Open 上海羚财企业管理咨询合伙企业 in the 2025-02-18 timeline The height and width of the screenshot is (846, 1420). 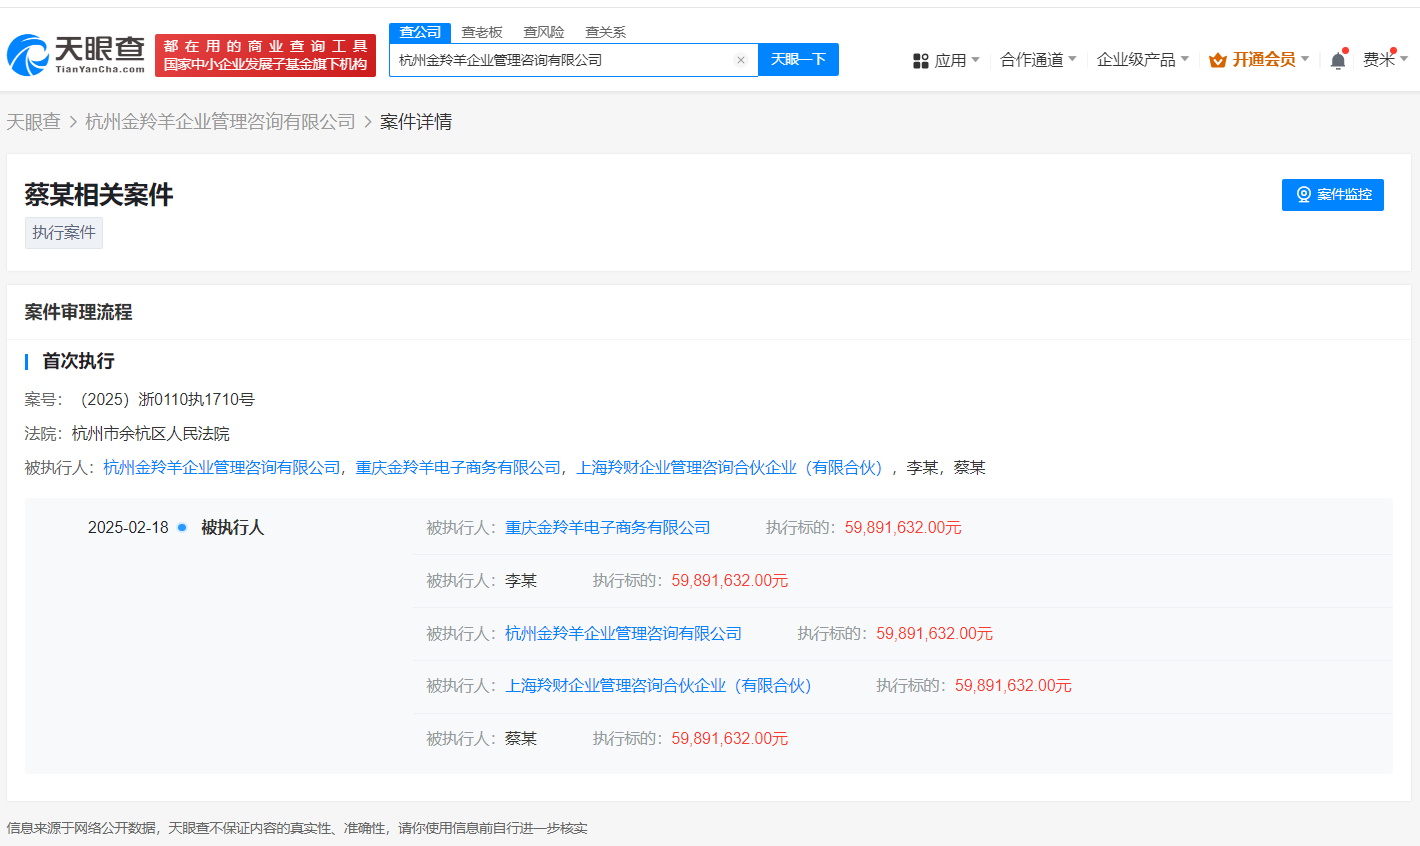[661, 686]
